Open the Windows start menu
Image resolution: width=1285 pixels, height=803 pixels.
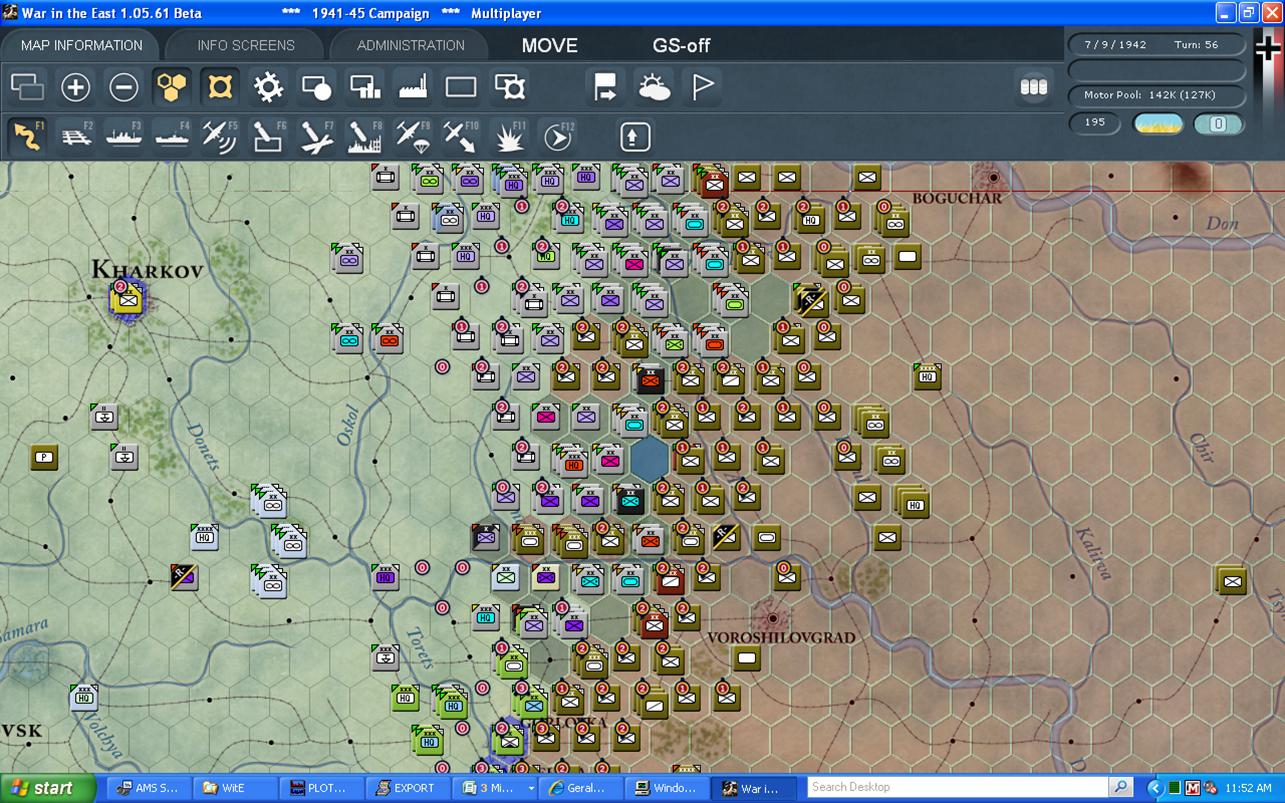[x=48, y=788]
